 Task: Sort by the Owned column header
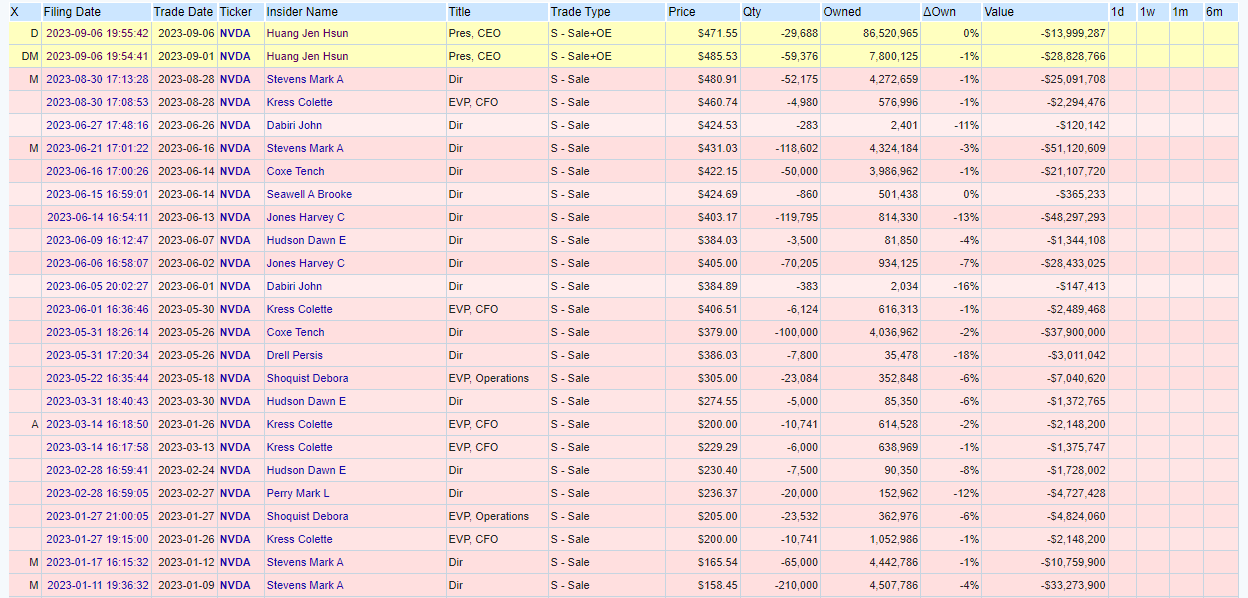coord(842,12)
